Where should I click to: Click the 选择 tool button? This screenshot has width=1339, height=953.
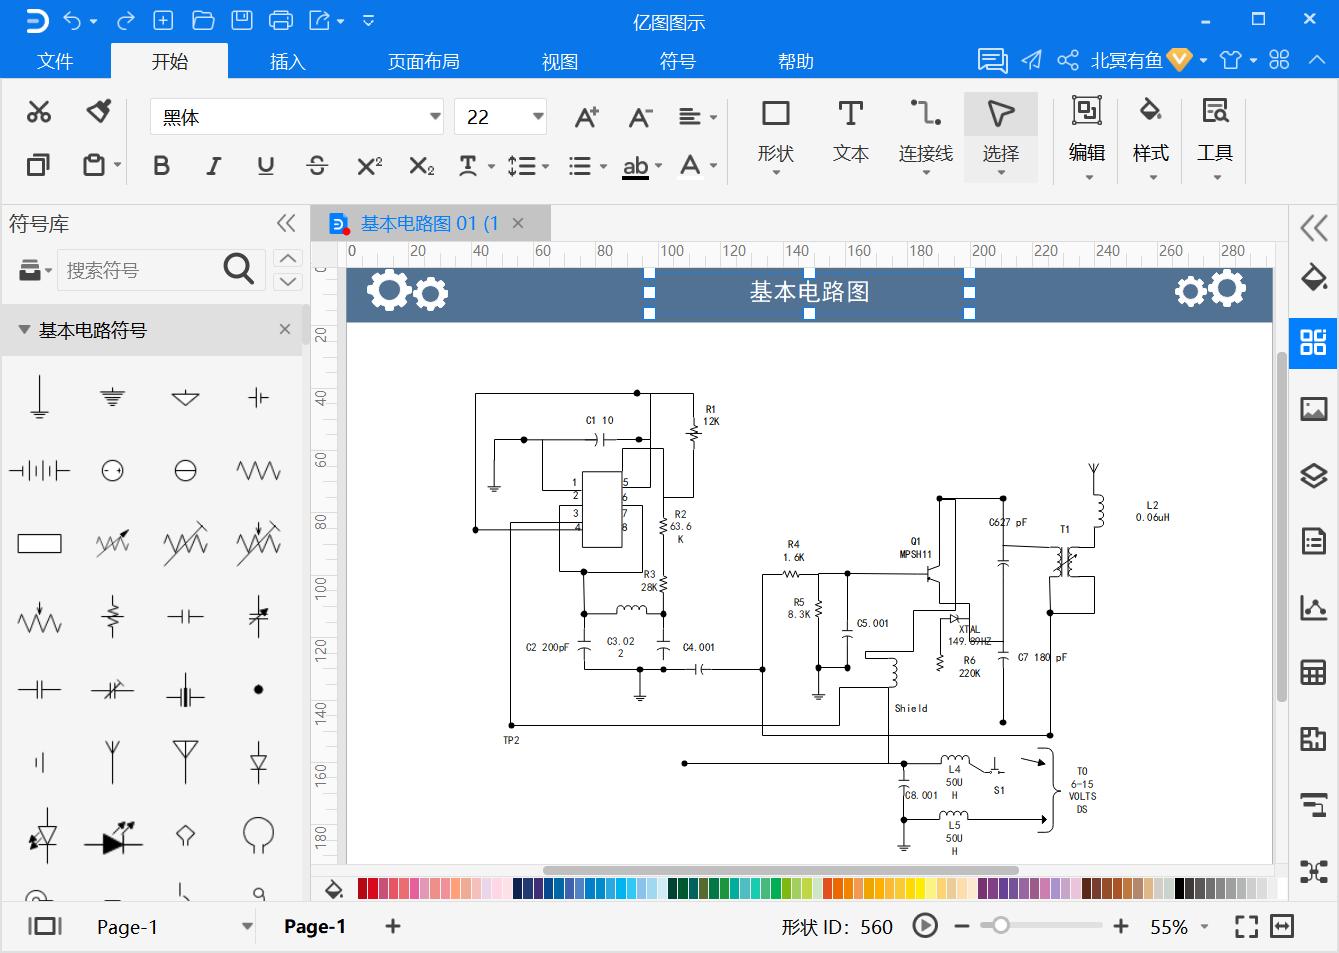pyautogui.click(x=1000, y=131)
